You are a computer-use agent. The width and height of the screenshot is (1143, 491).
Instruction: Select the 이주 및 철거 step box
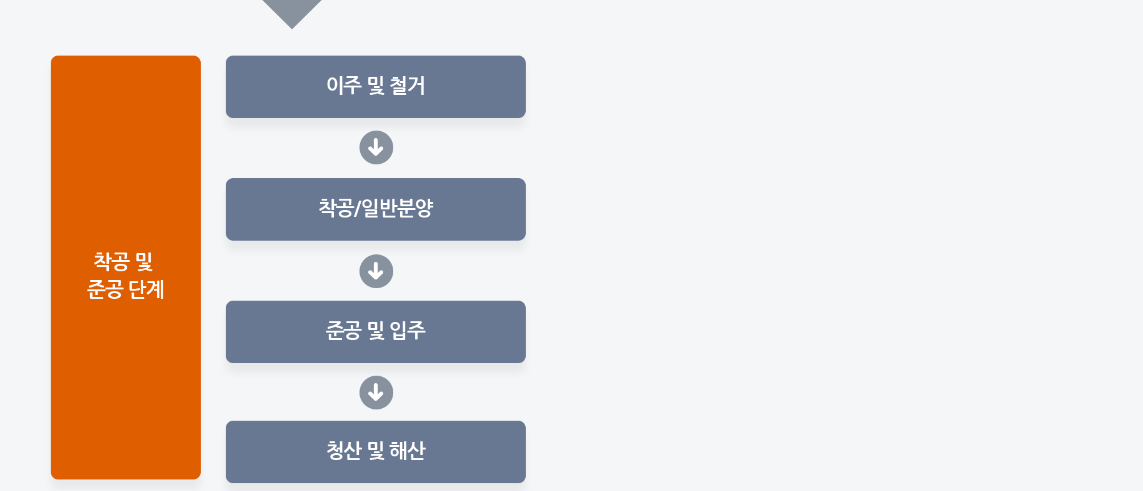tap(375, 87)
